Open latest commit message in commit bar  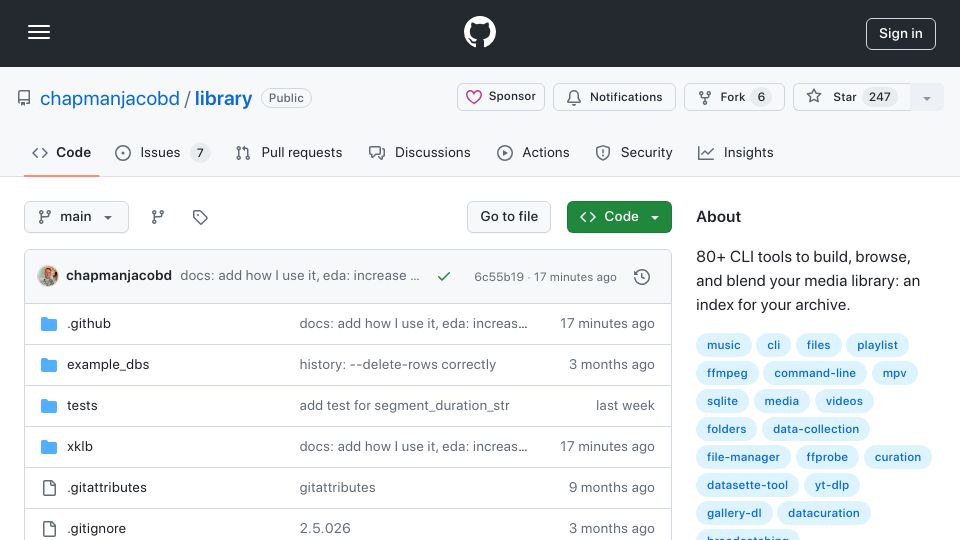[300, 276]
